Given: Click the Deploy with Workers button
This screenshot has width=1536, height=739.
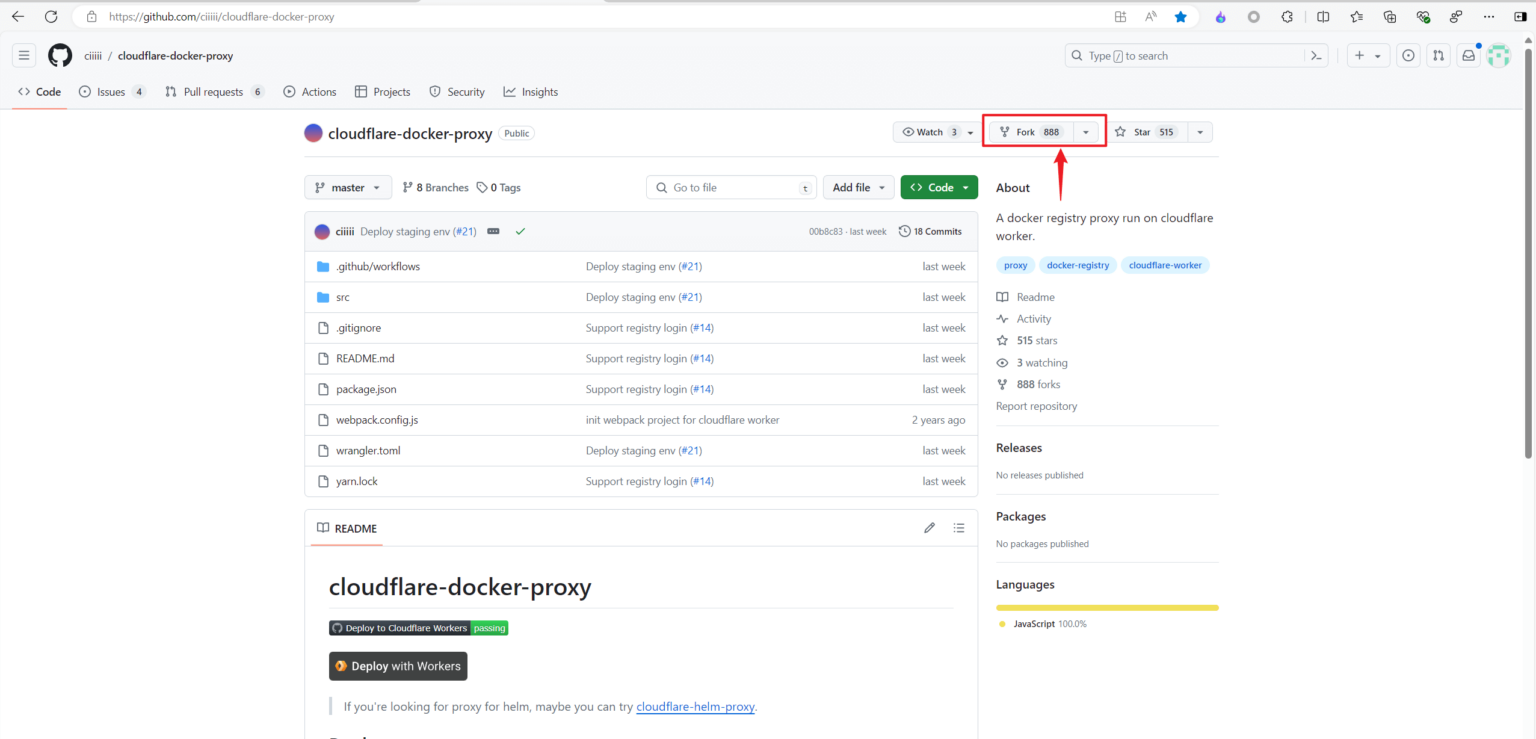Looking at the screenshot, I should click(397, 665).
